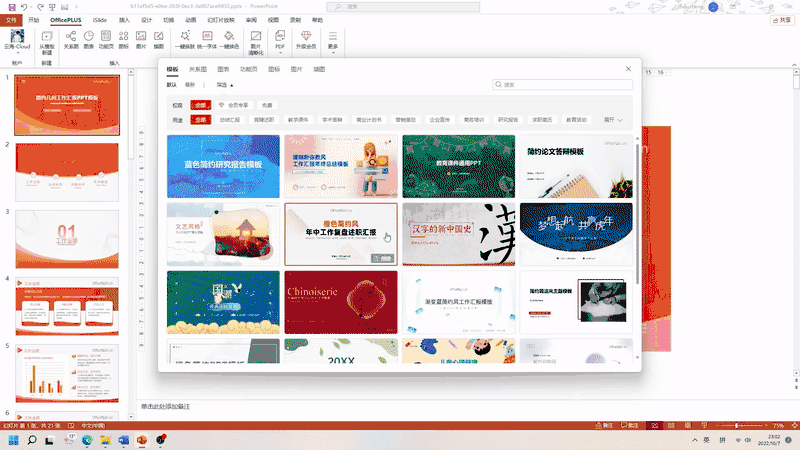Collapse the 筛选 filter panel

coord(224,85)
